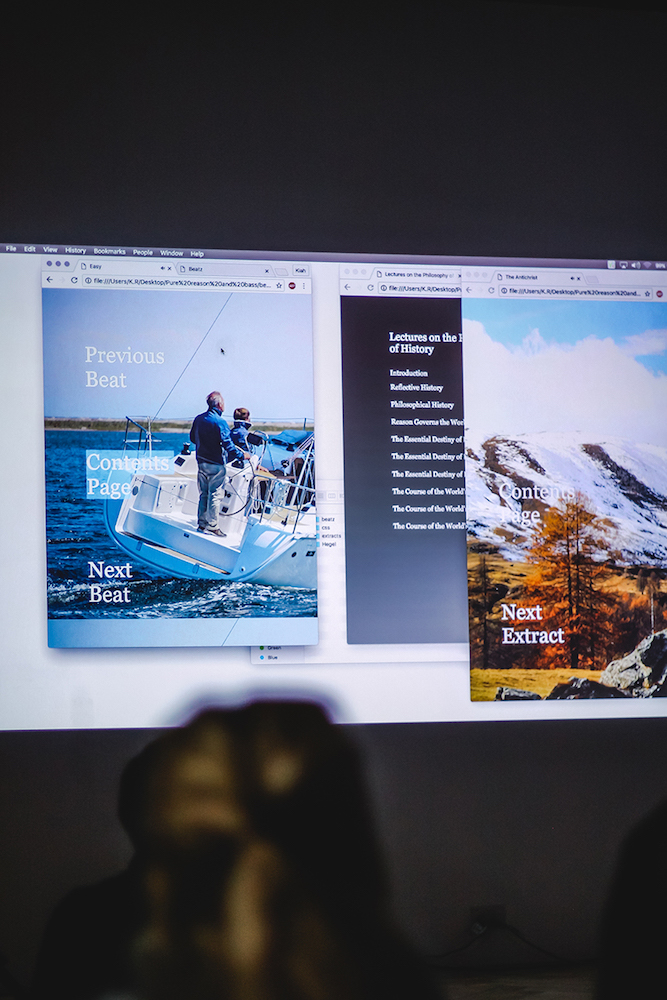Switch to the Beatz tab

coord(224,270)
